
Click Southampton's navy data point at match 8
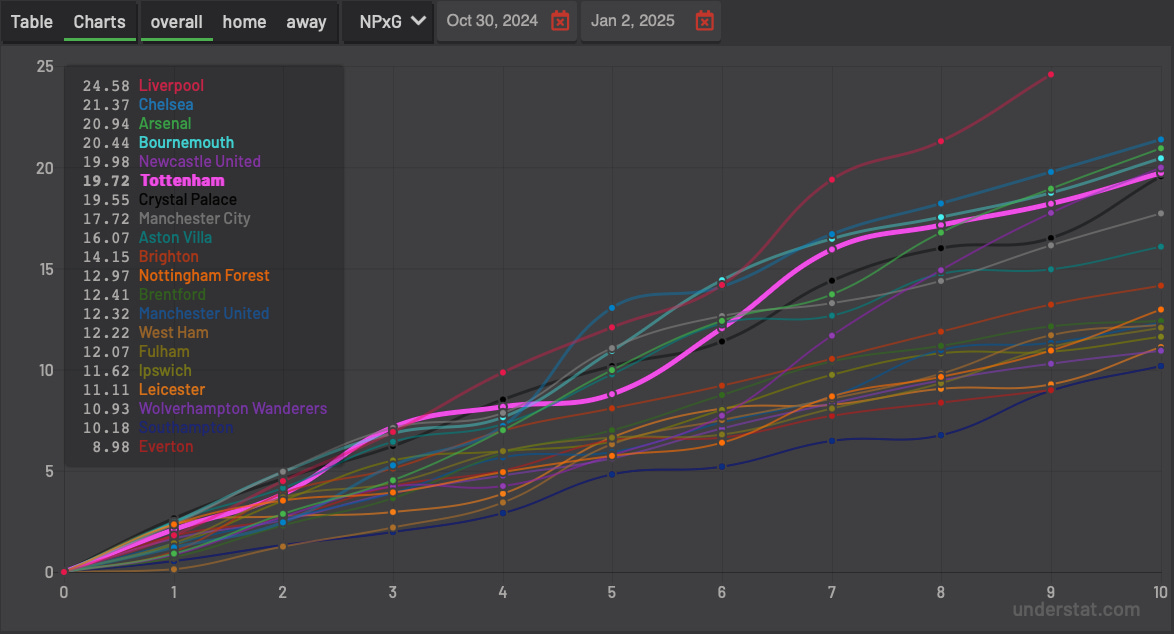click(x=941, y=435)
